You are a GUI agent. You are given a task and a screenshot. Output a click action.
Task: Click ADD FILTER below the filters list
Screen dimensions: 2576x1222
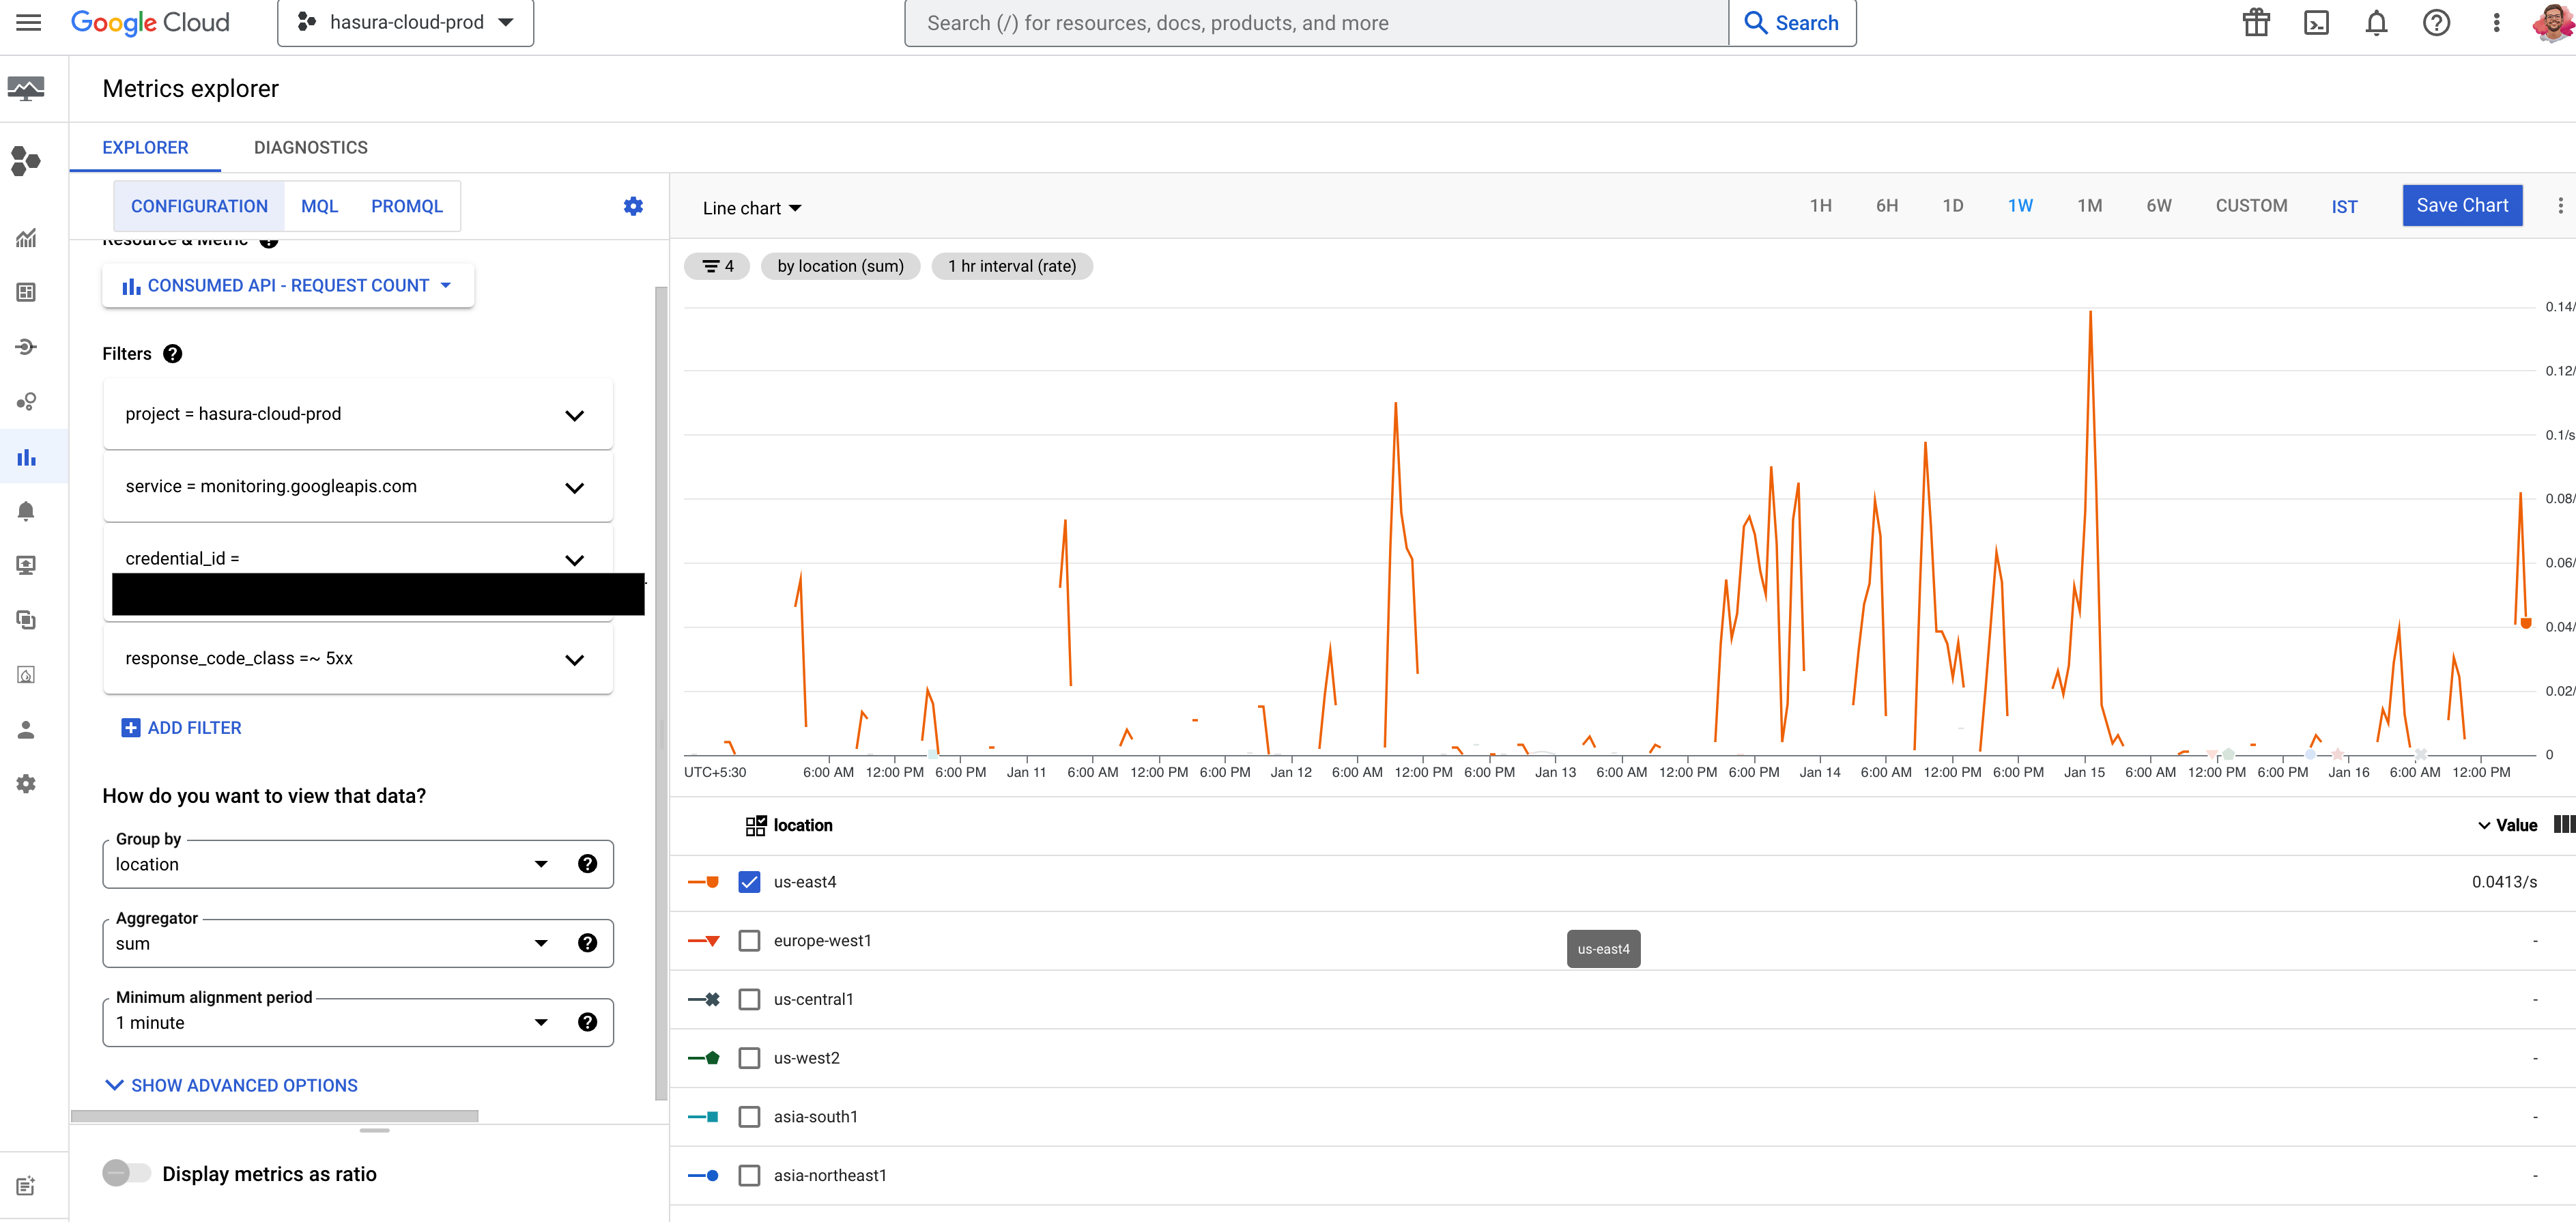click(x=182, y=727)
